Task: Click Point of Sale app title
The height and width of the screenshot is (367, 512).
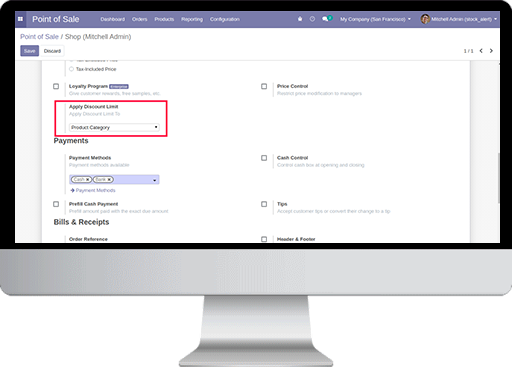Action: [56, 19]
